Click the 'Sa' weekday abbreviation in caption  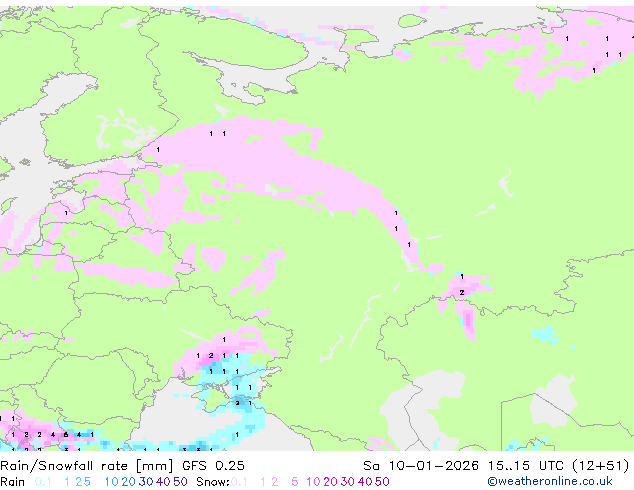point(371,466)
